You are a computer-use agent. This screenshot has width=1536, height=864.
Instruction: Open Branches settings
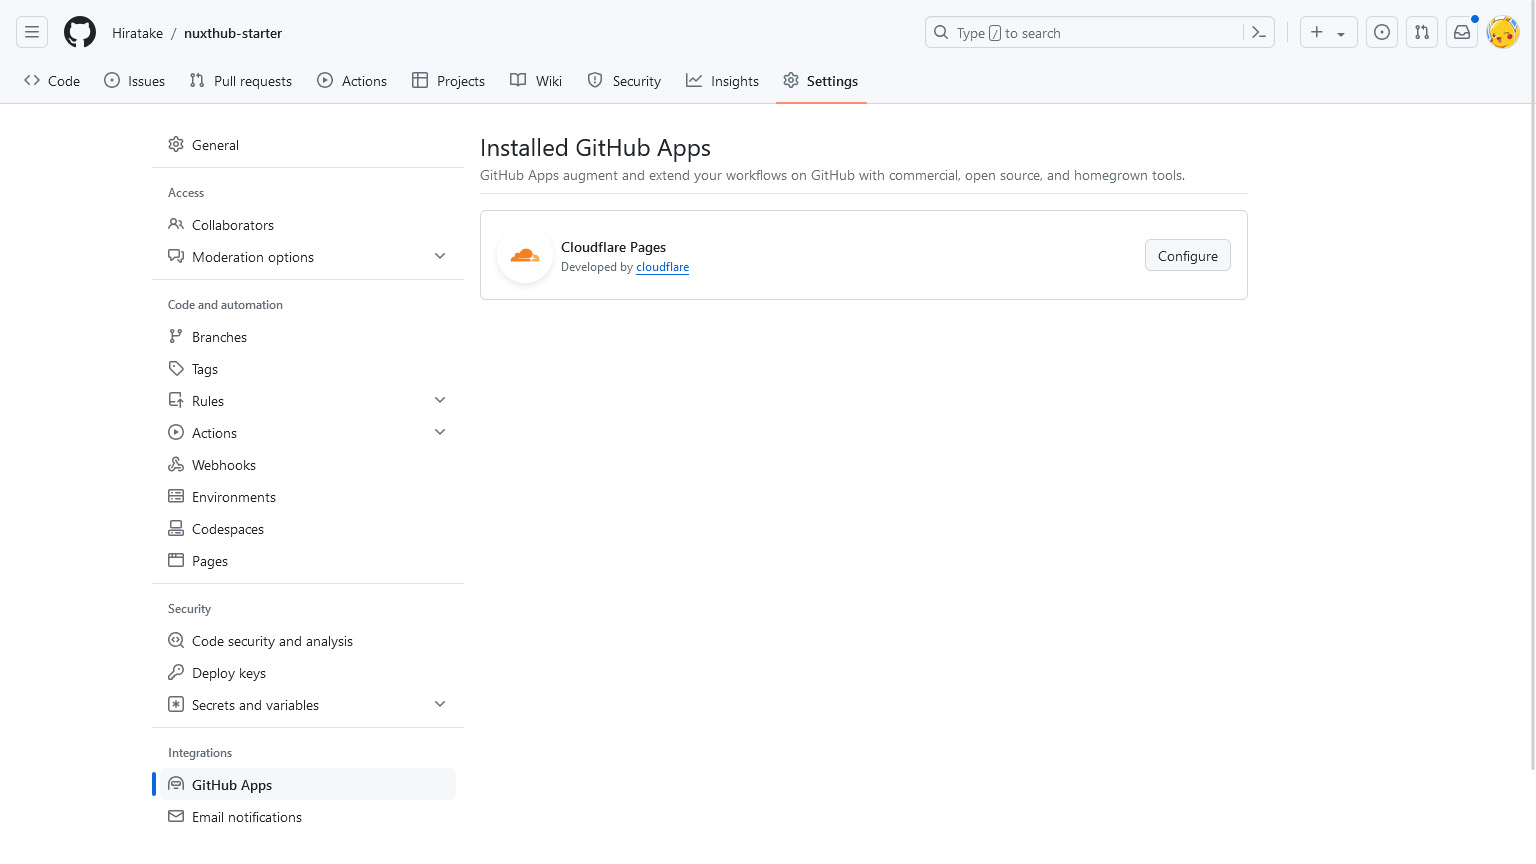pos(308,337)
